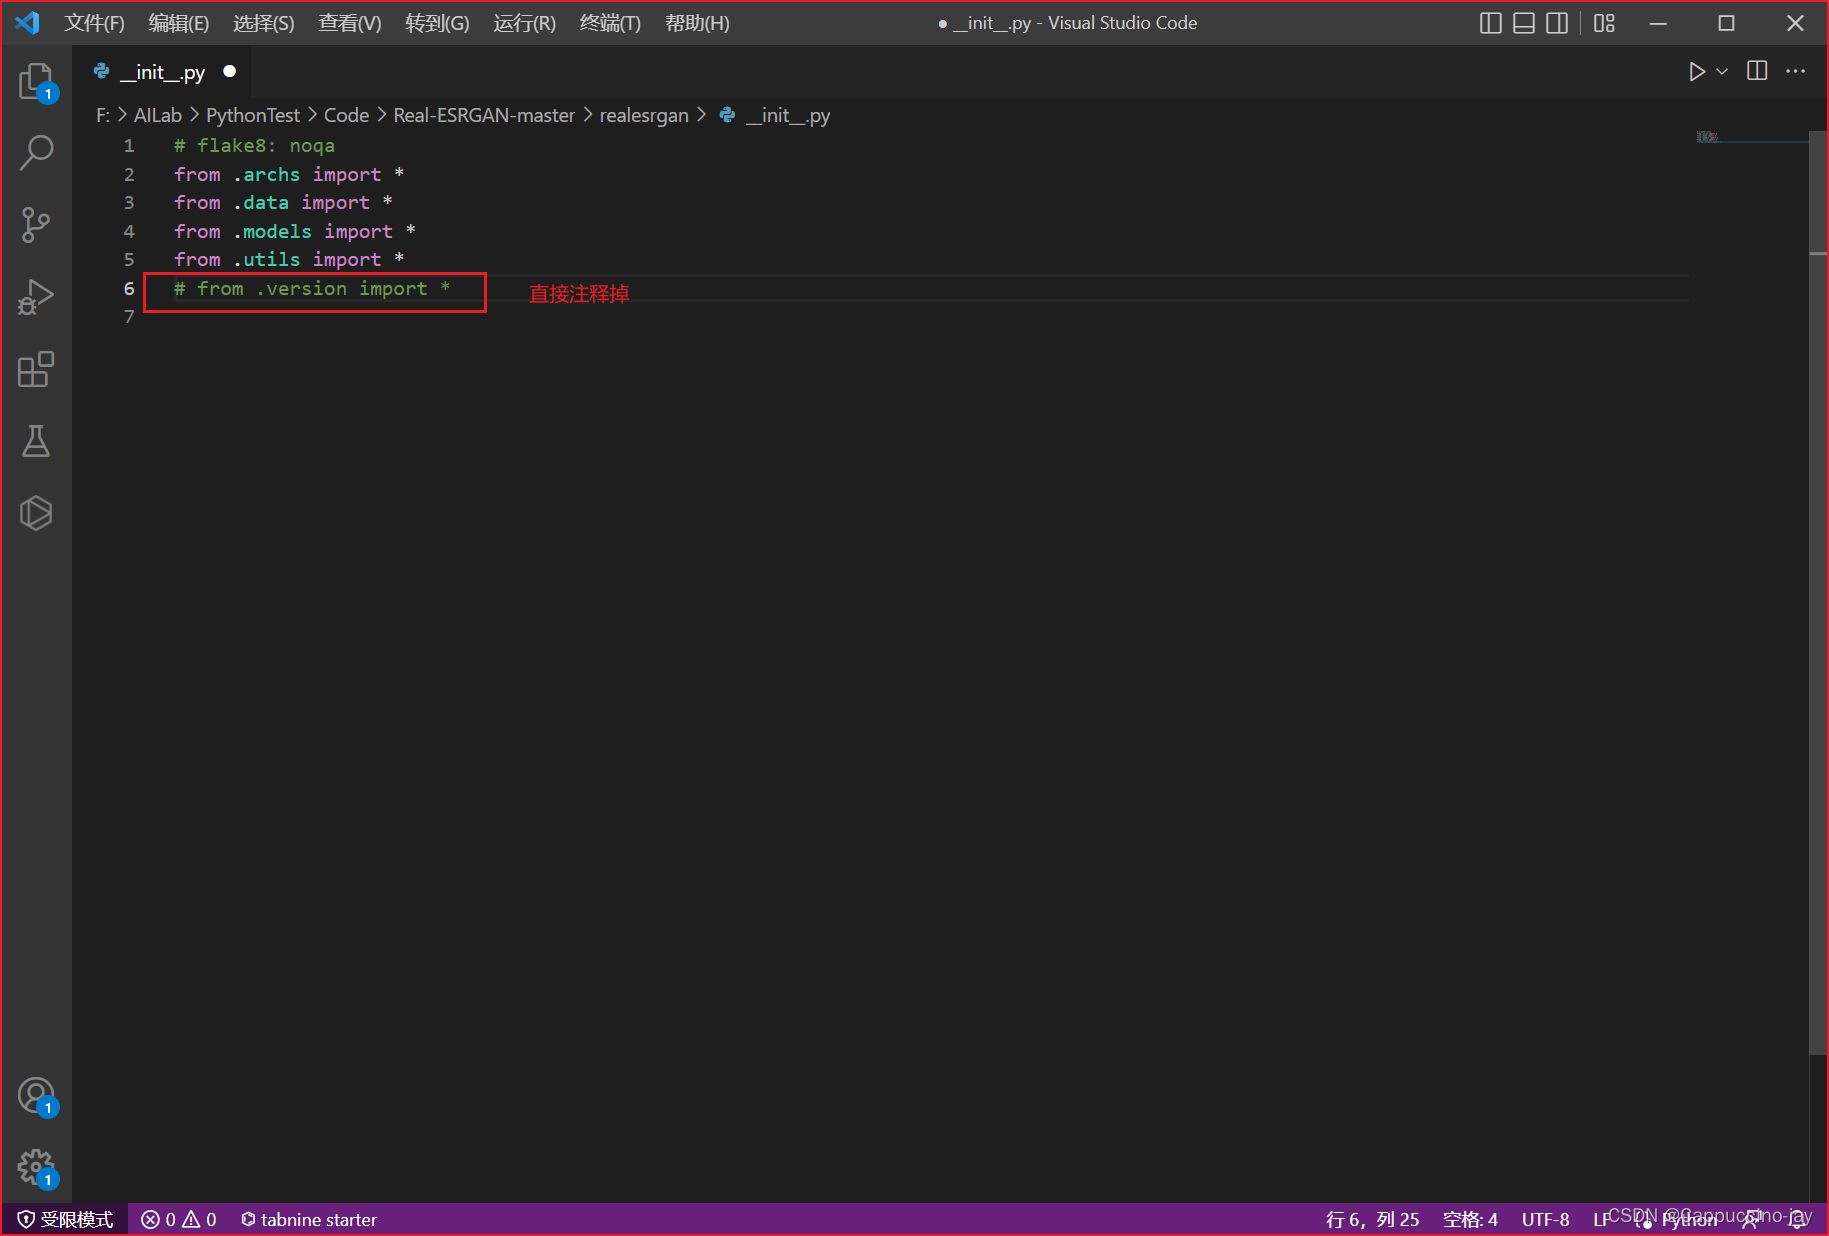Toggle the bottom panel layout button

click(x=1524, y=23)
